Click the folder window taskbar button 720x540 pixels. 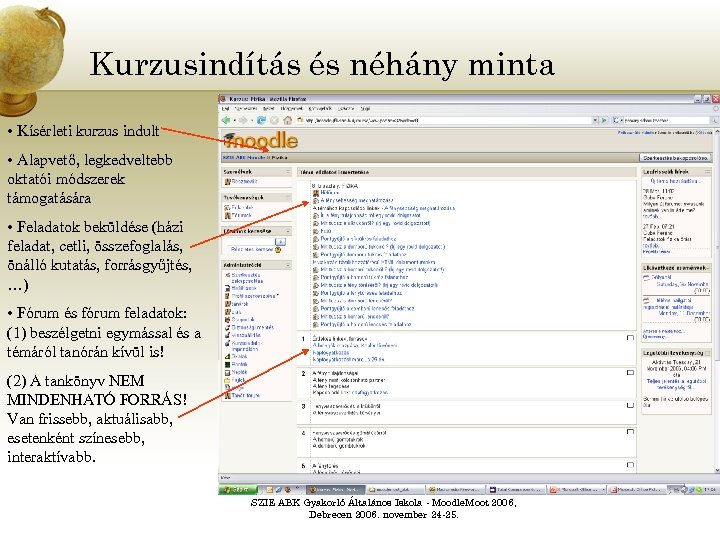tap(395, 489)
